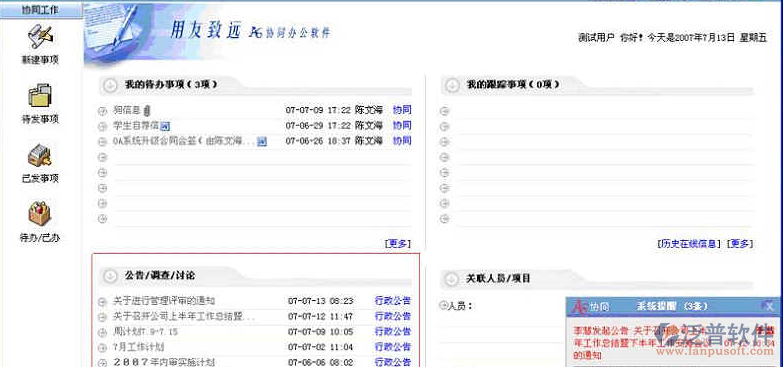
Task: Open the 新建事项 icon in sidebar
Action: coord(40,36)
